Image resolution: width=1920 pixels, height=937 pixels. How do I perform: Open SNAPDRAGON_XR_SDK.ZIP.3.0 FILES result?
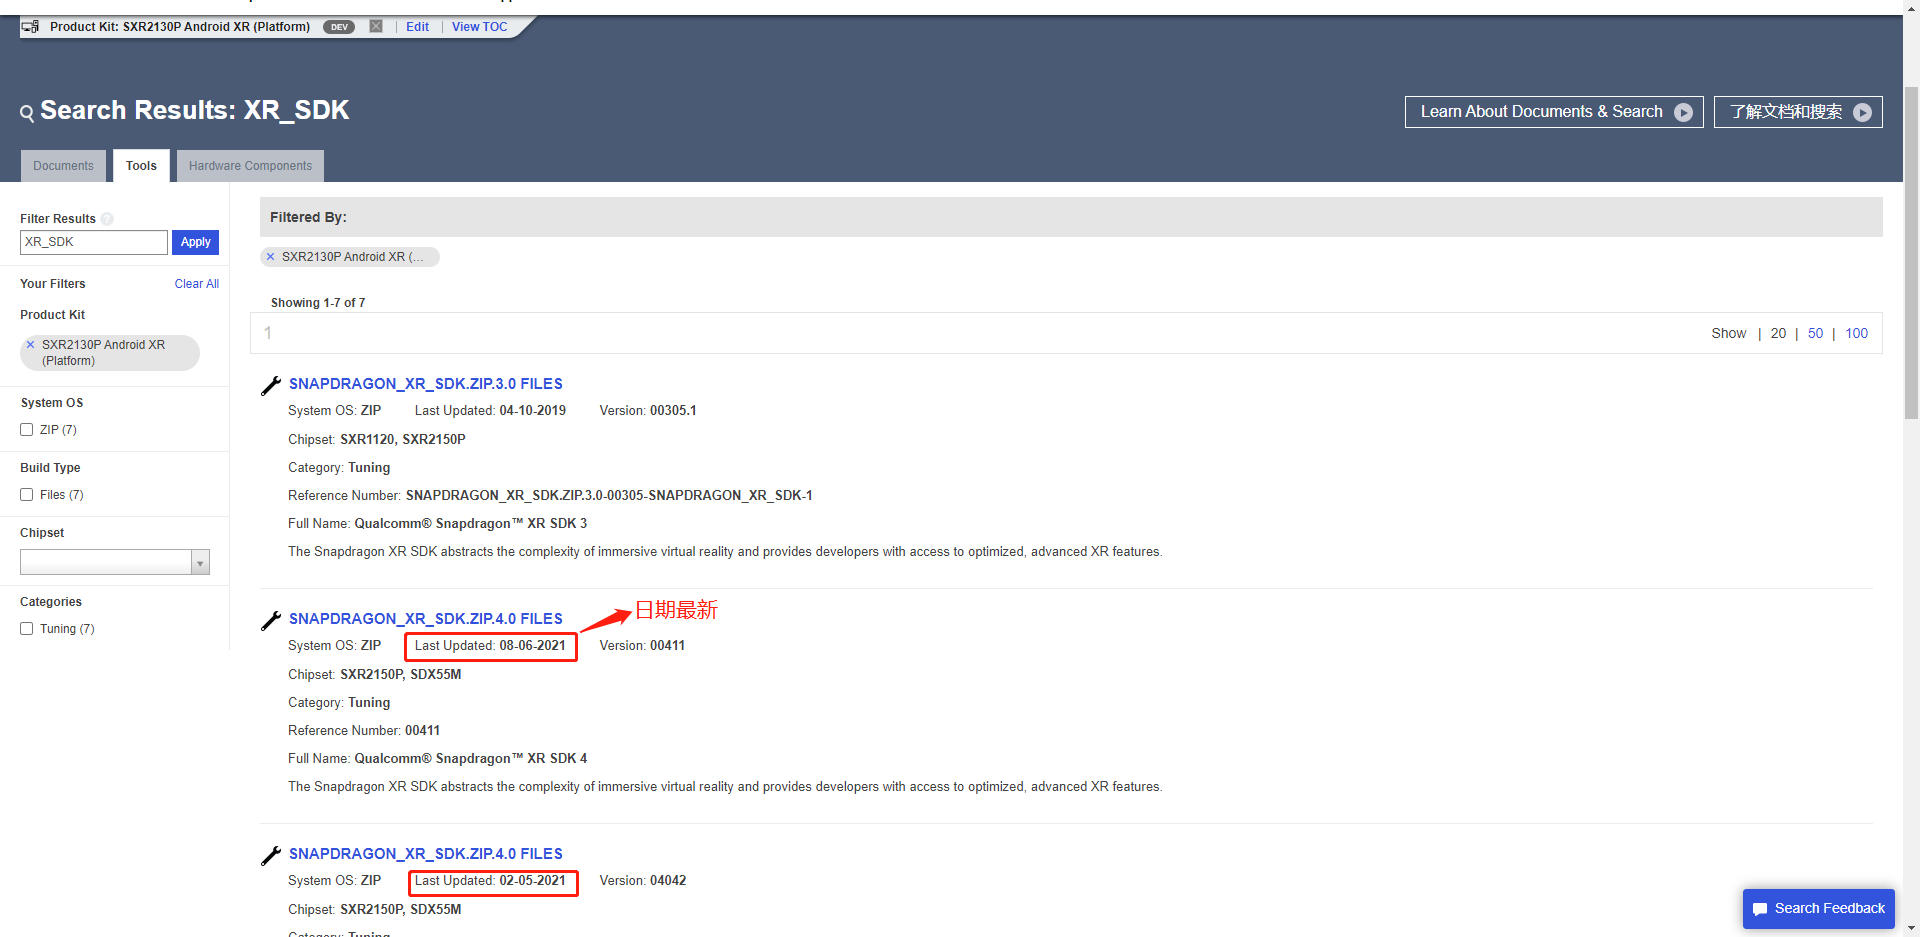[x=426, y=384]
